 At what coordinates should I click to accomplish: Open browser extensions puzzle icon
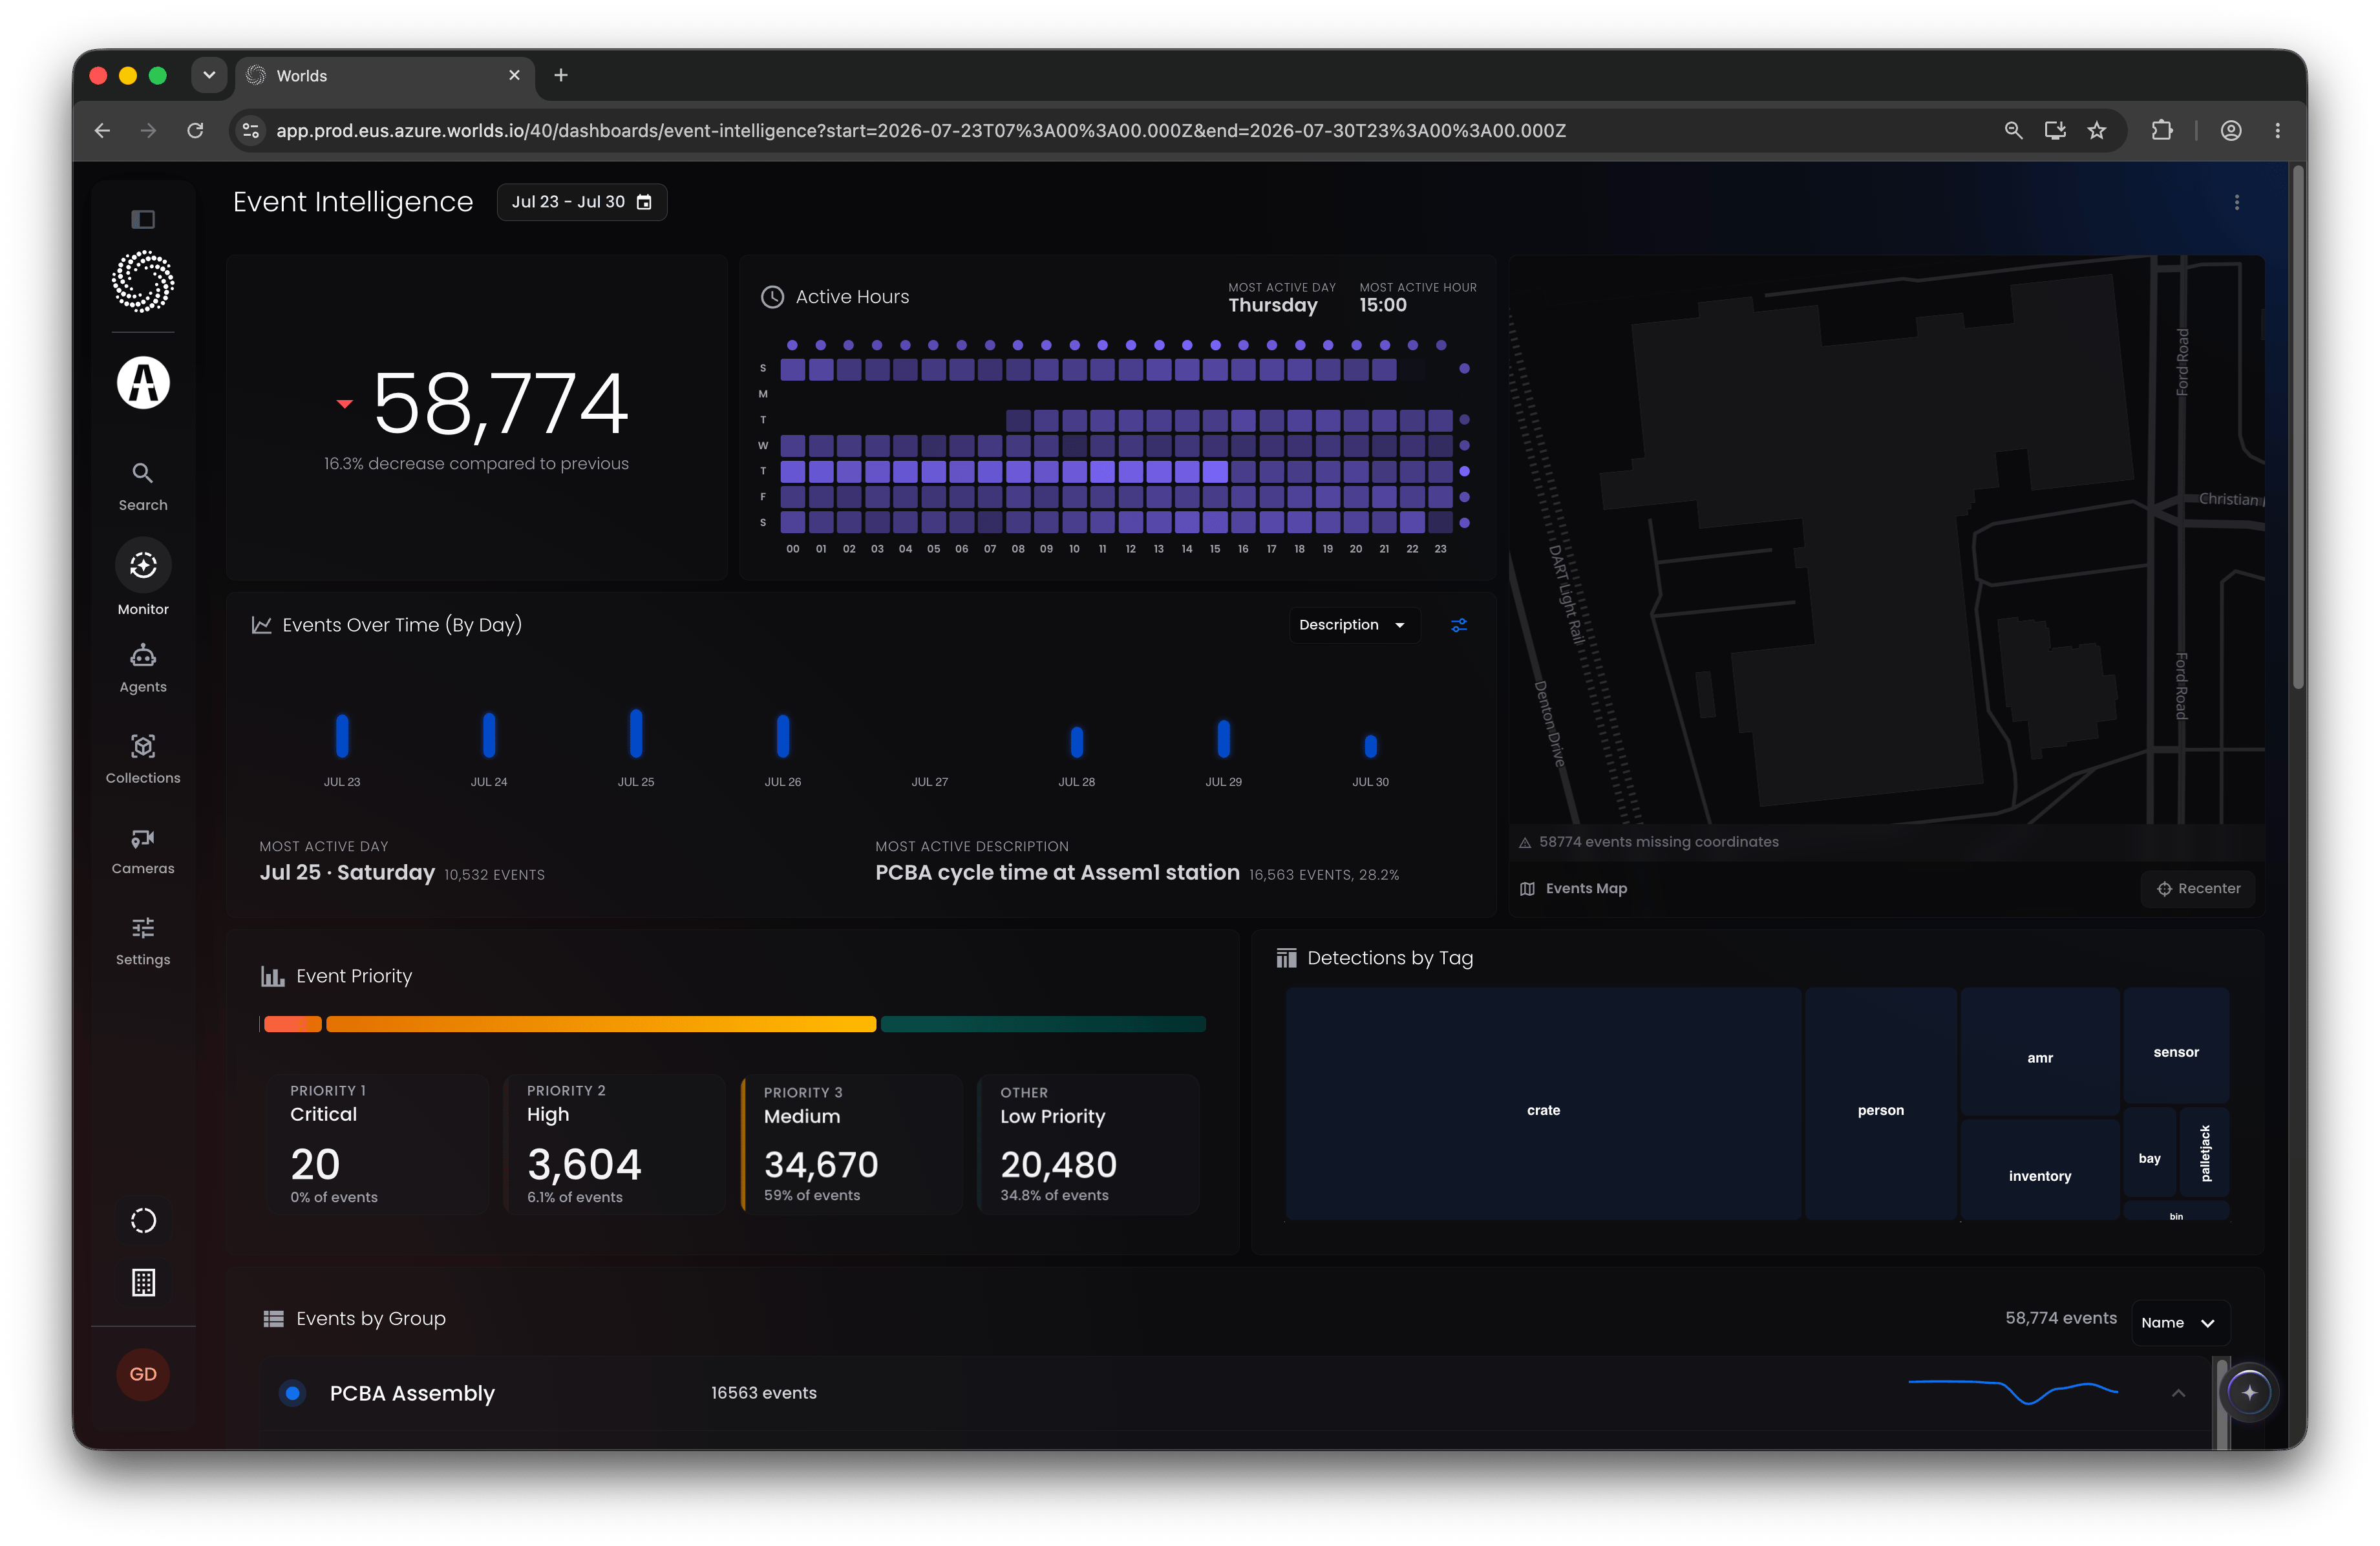pyautogui.click(x=2162, y=131)
